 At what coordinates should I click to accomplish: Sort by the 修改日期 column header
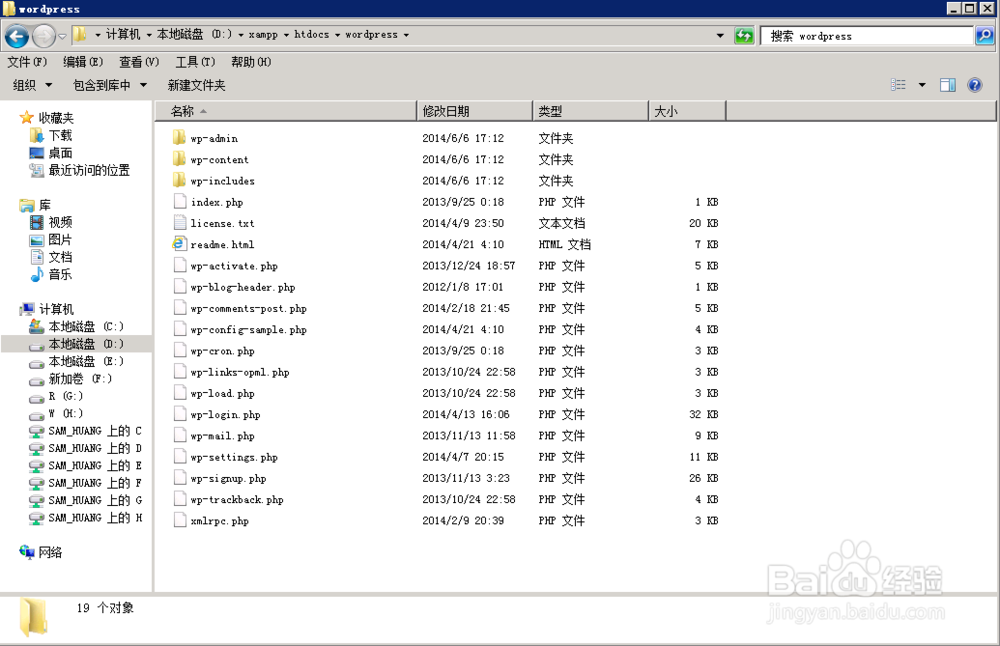tap(474, 111)
